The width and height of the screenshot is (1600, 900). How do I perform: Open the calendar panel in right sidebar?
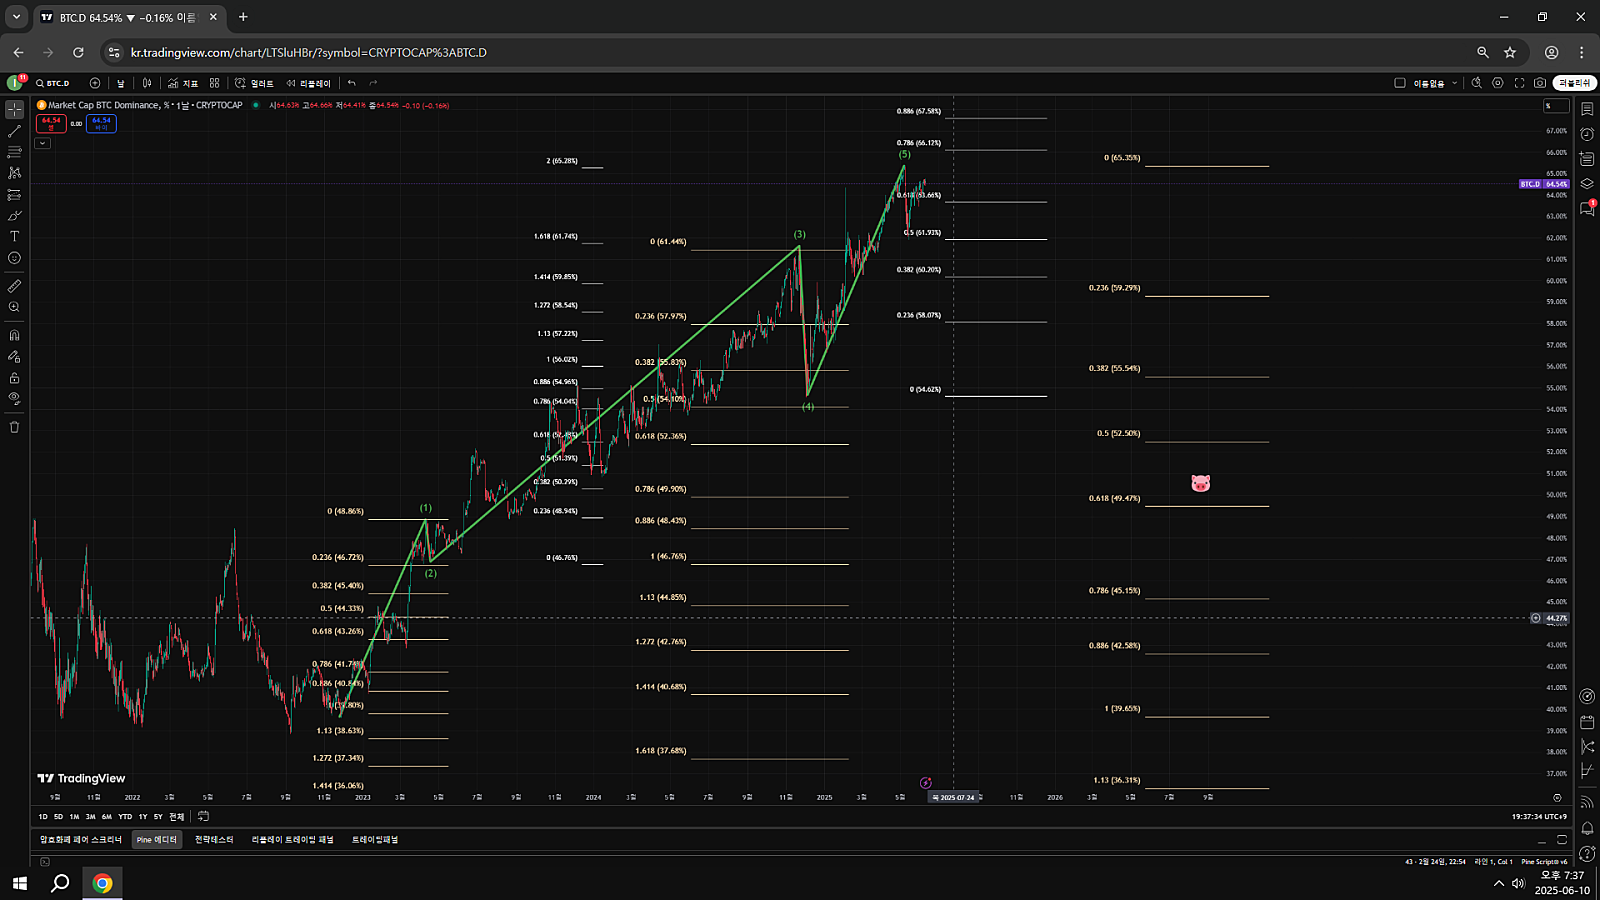tap(1587, 721)
